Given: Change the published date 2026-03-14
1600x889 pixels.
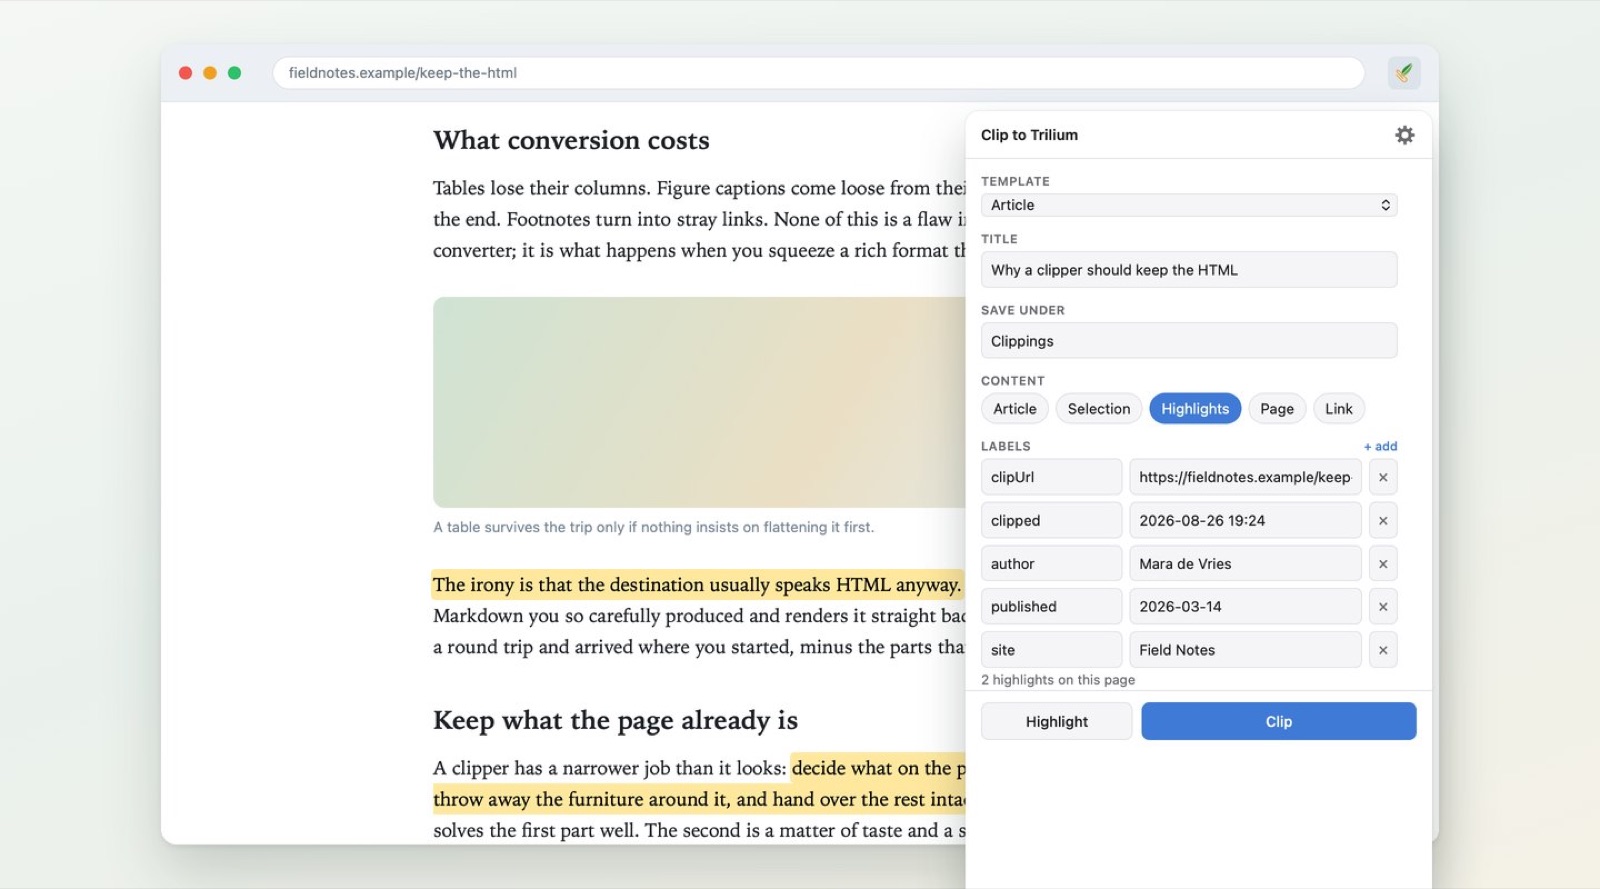Looking at the screenshot, I should click(x=1245, y=607).
